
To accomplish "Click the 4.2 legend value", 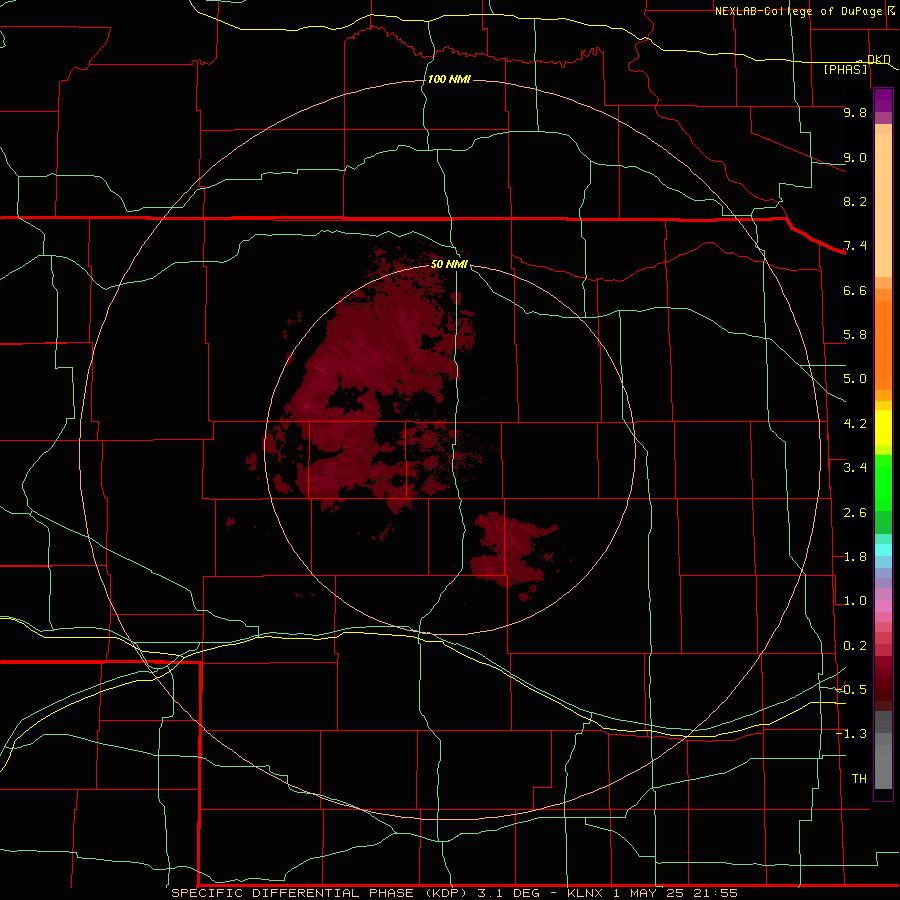I will [855, 424].
